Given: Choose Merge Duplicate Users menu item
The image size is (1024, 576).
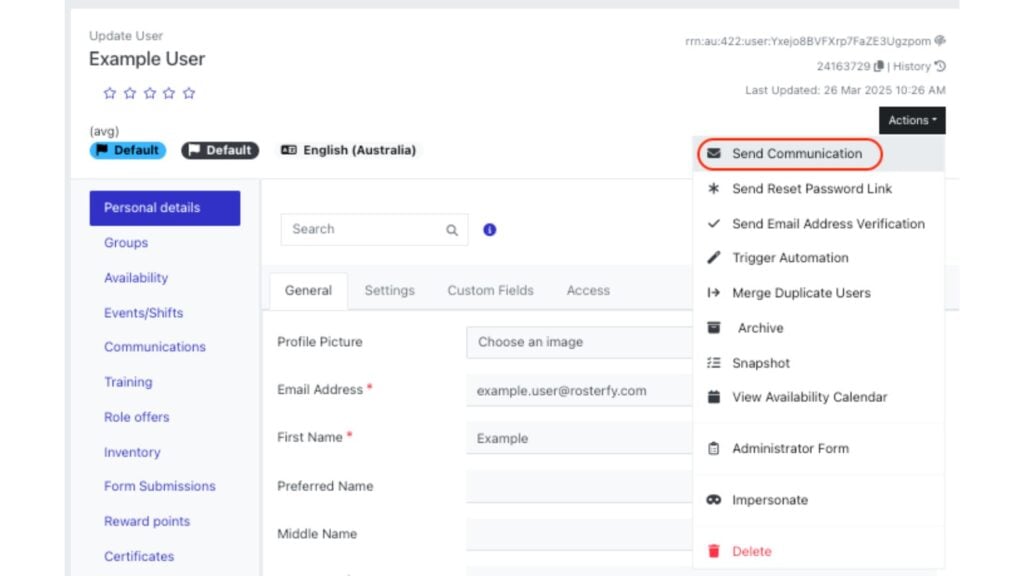Looking at the screenshot, I should (x=801, y=293).
